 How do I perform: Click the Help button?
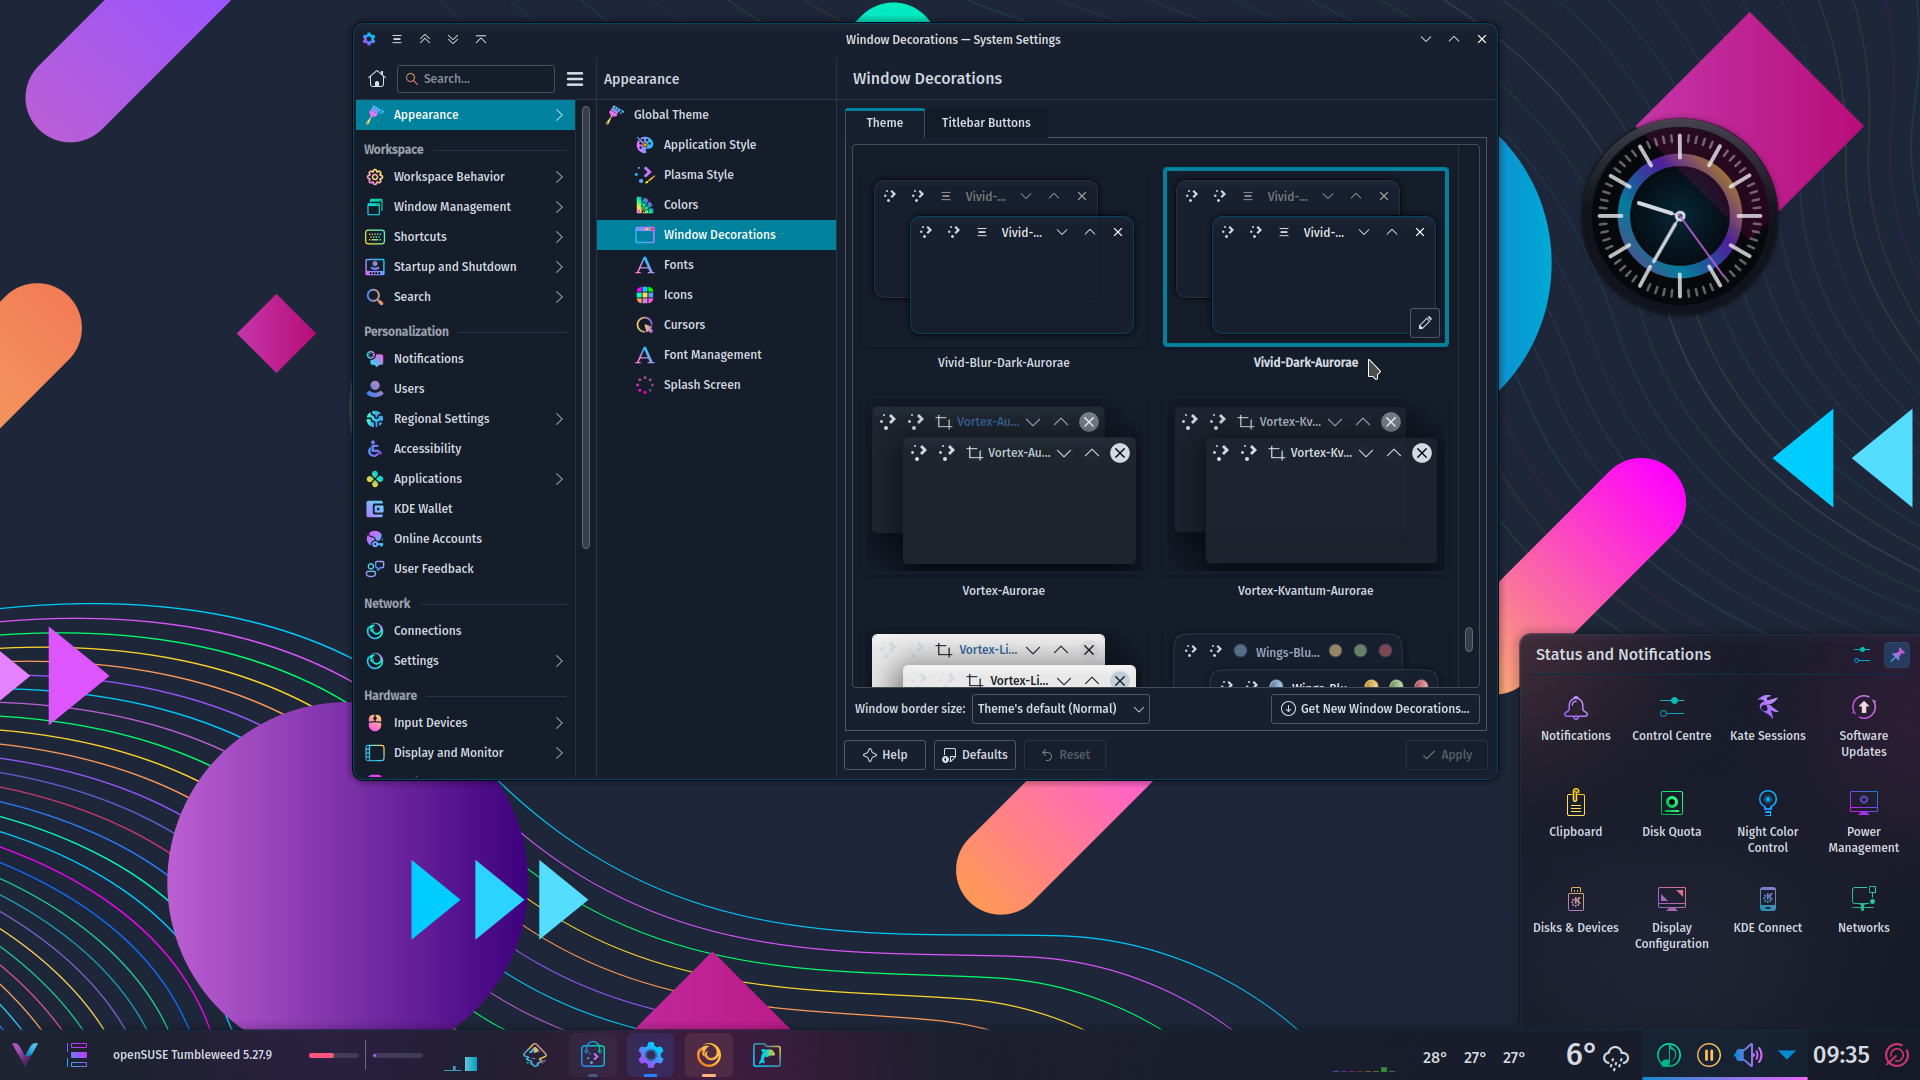click(885, 755)
